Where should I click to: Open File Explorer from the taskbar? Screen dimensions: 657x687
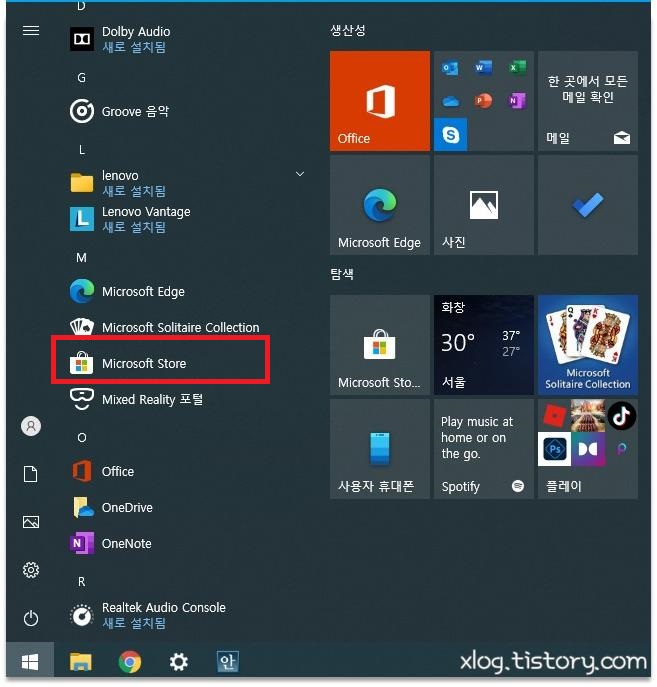tap(81, 662)
